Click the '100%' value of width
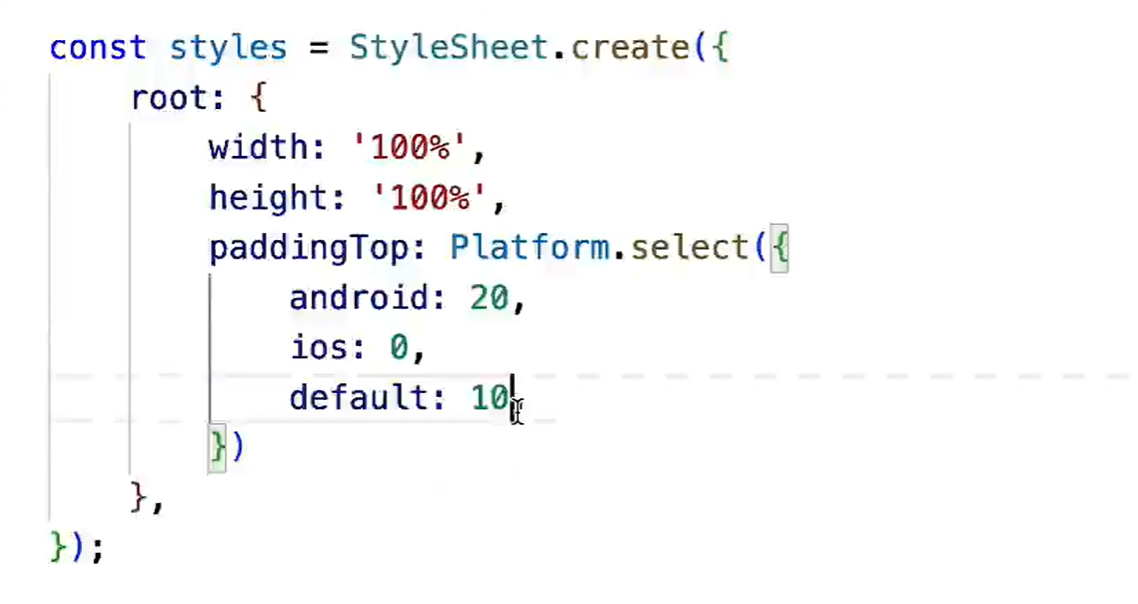Screen dimensions: 1138x604 coord(410,147)
